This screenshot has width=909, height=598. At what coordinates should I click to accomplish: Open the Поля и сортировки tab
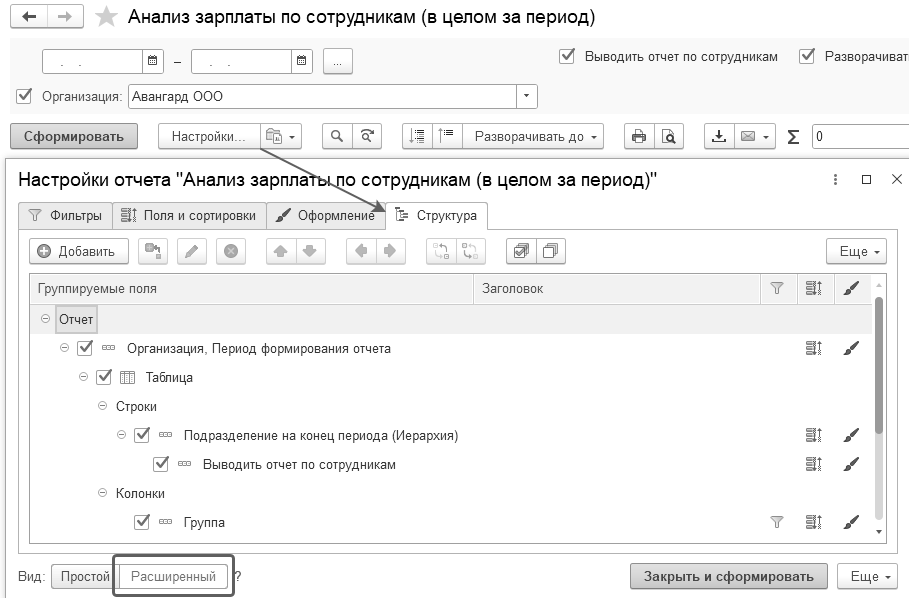189,216
